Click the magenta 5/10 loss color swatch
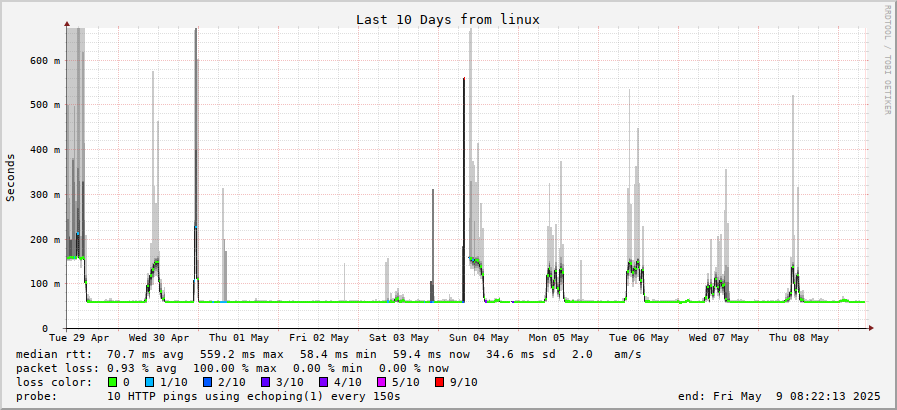 (x=383, y=382)
